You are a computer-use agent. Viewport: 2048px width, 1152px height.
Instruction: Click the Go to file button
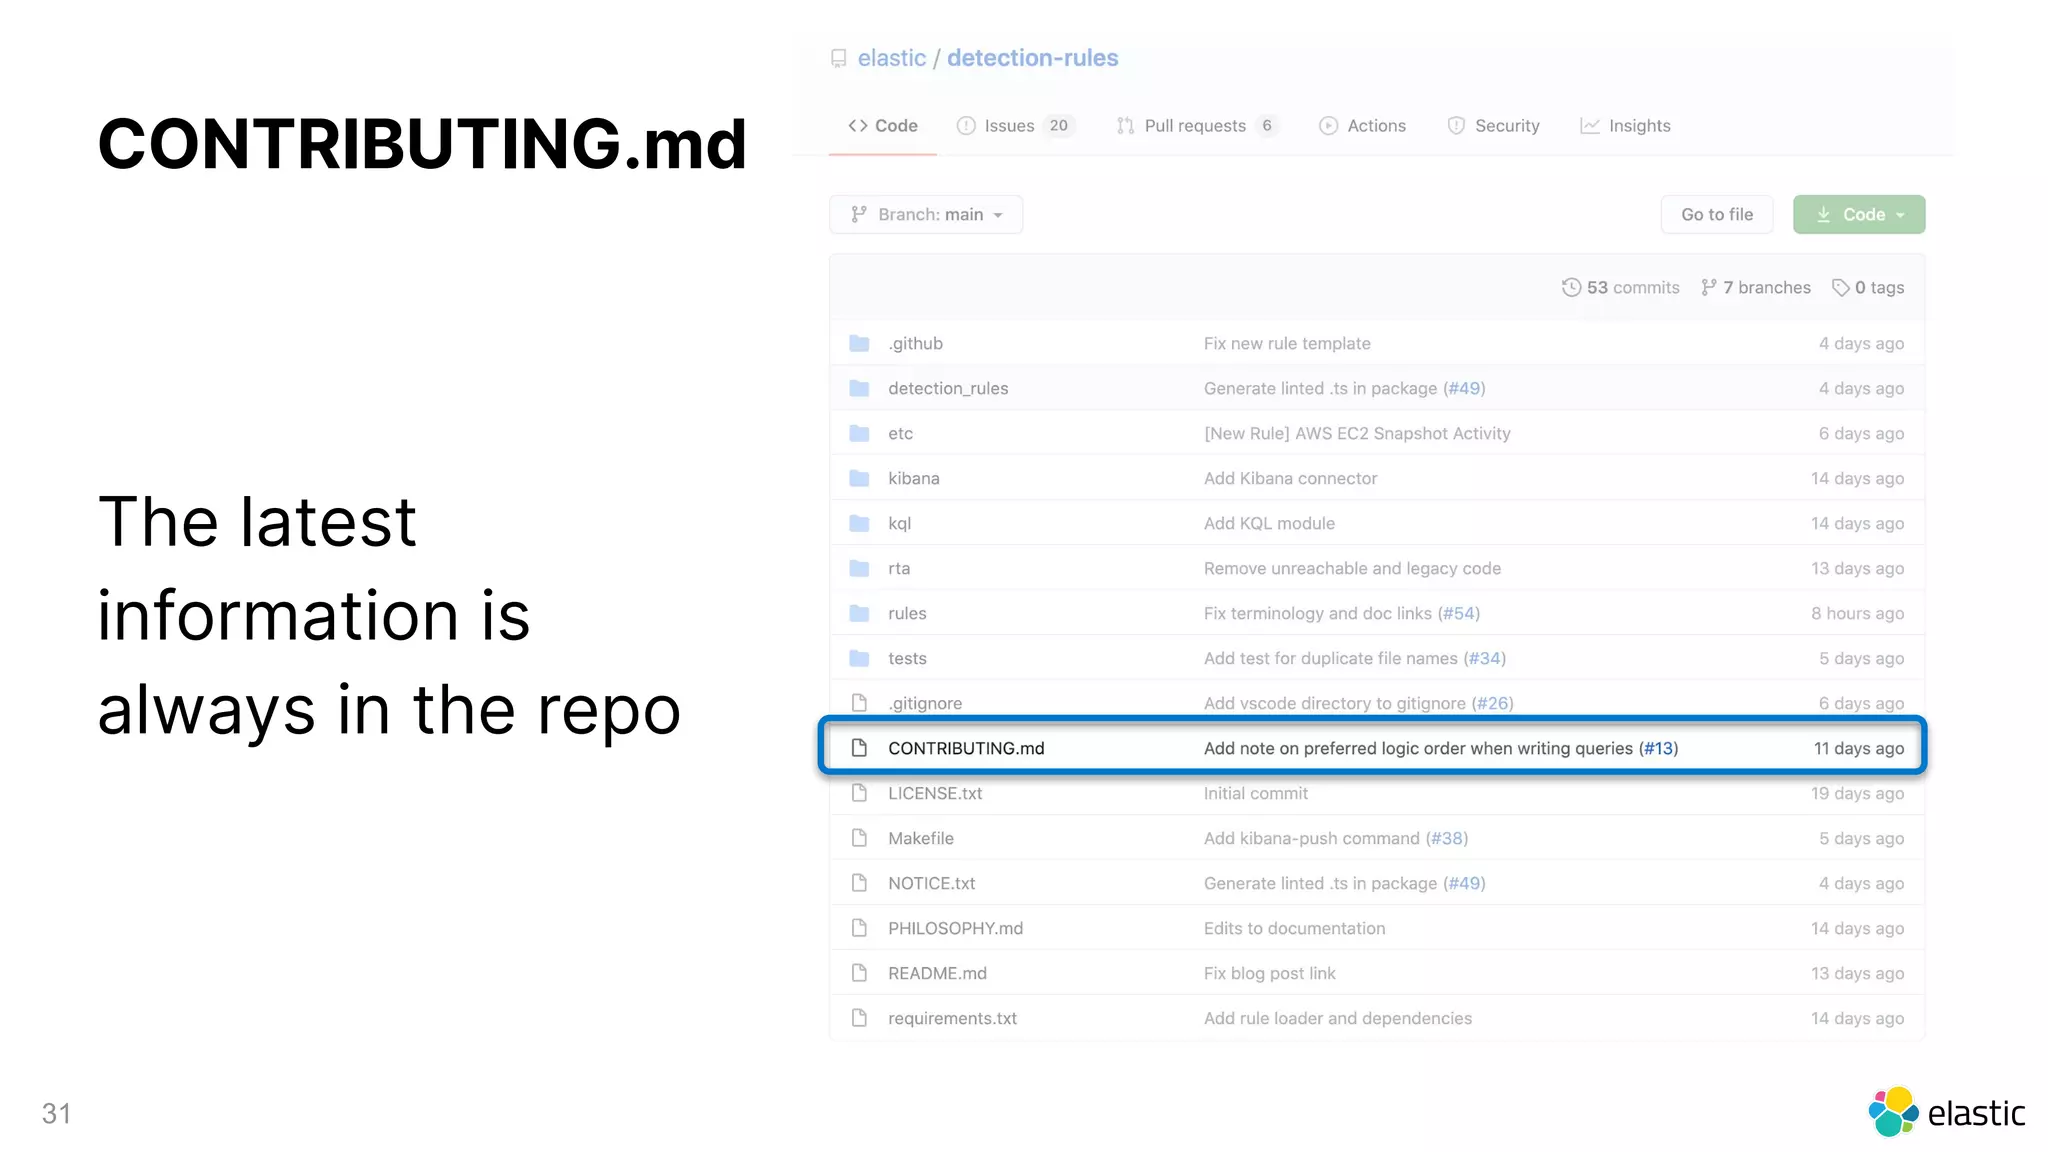[1717, 214]
